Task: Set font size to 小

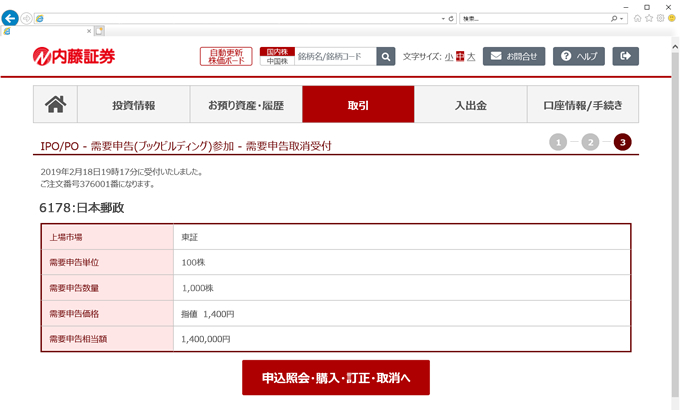Action: 449,56
